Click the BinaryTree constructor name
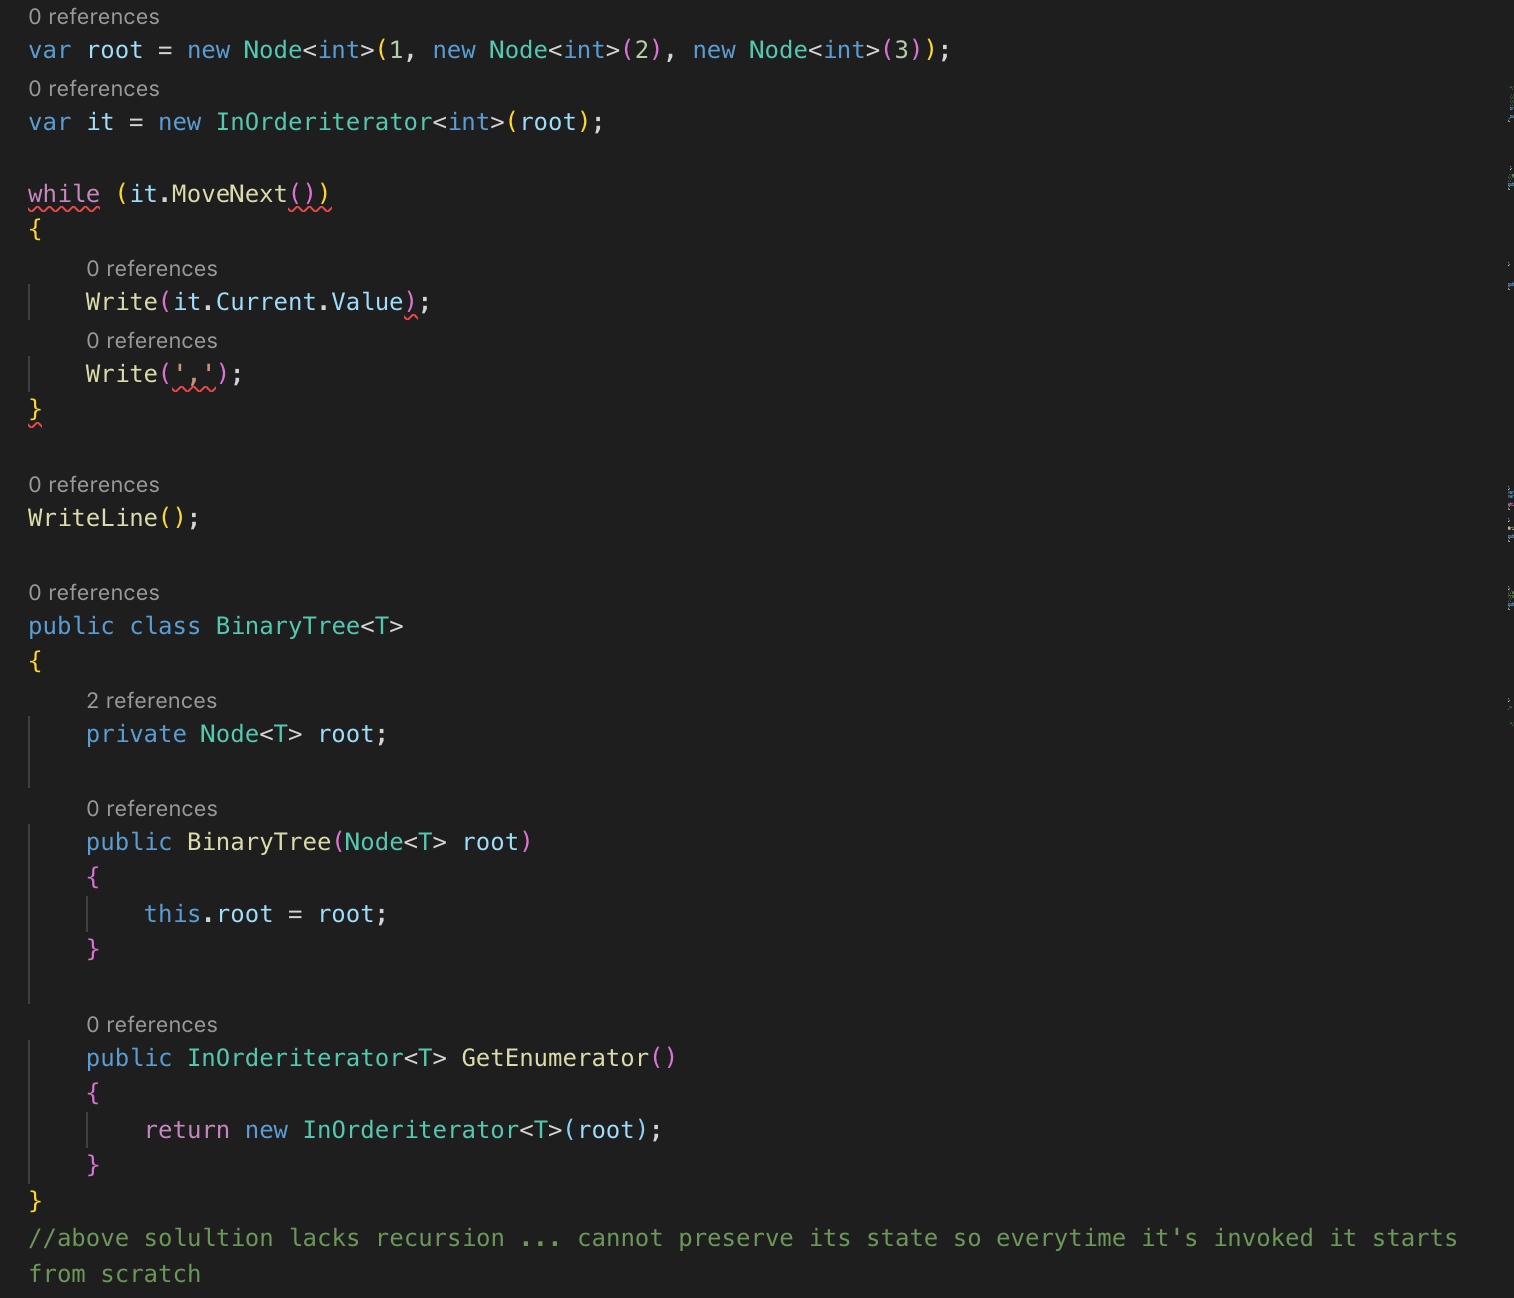Image resolution: width=1514 pixels, height=1298 pixels. (x=259, y=842)
